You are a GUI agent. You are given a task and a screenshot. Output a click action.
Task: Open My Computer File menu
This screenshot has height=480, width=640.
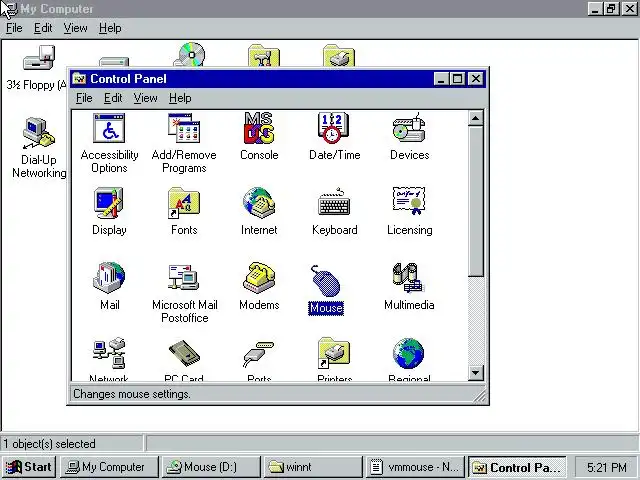pos(14,28)
